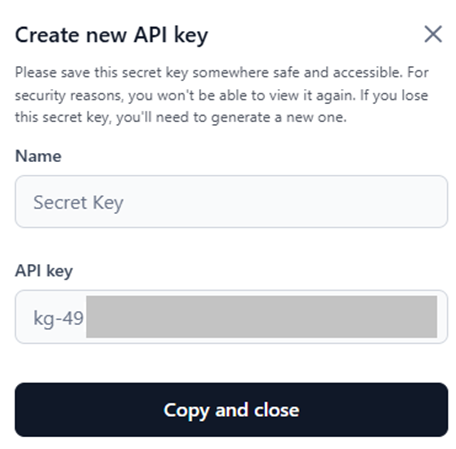Click the API key field label
Image resolution: width=456 pixels, height=449 pixels.
[44, 271]
